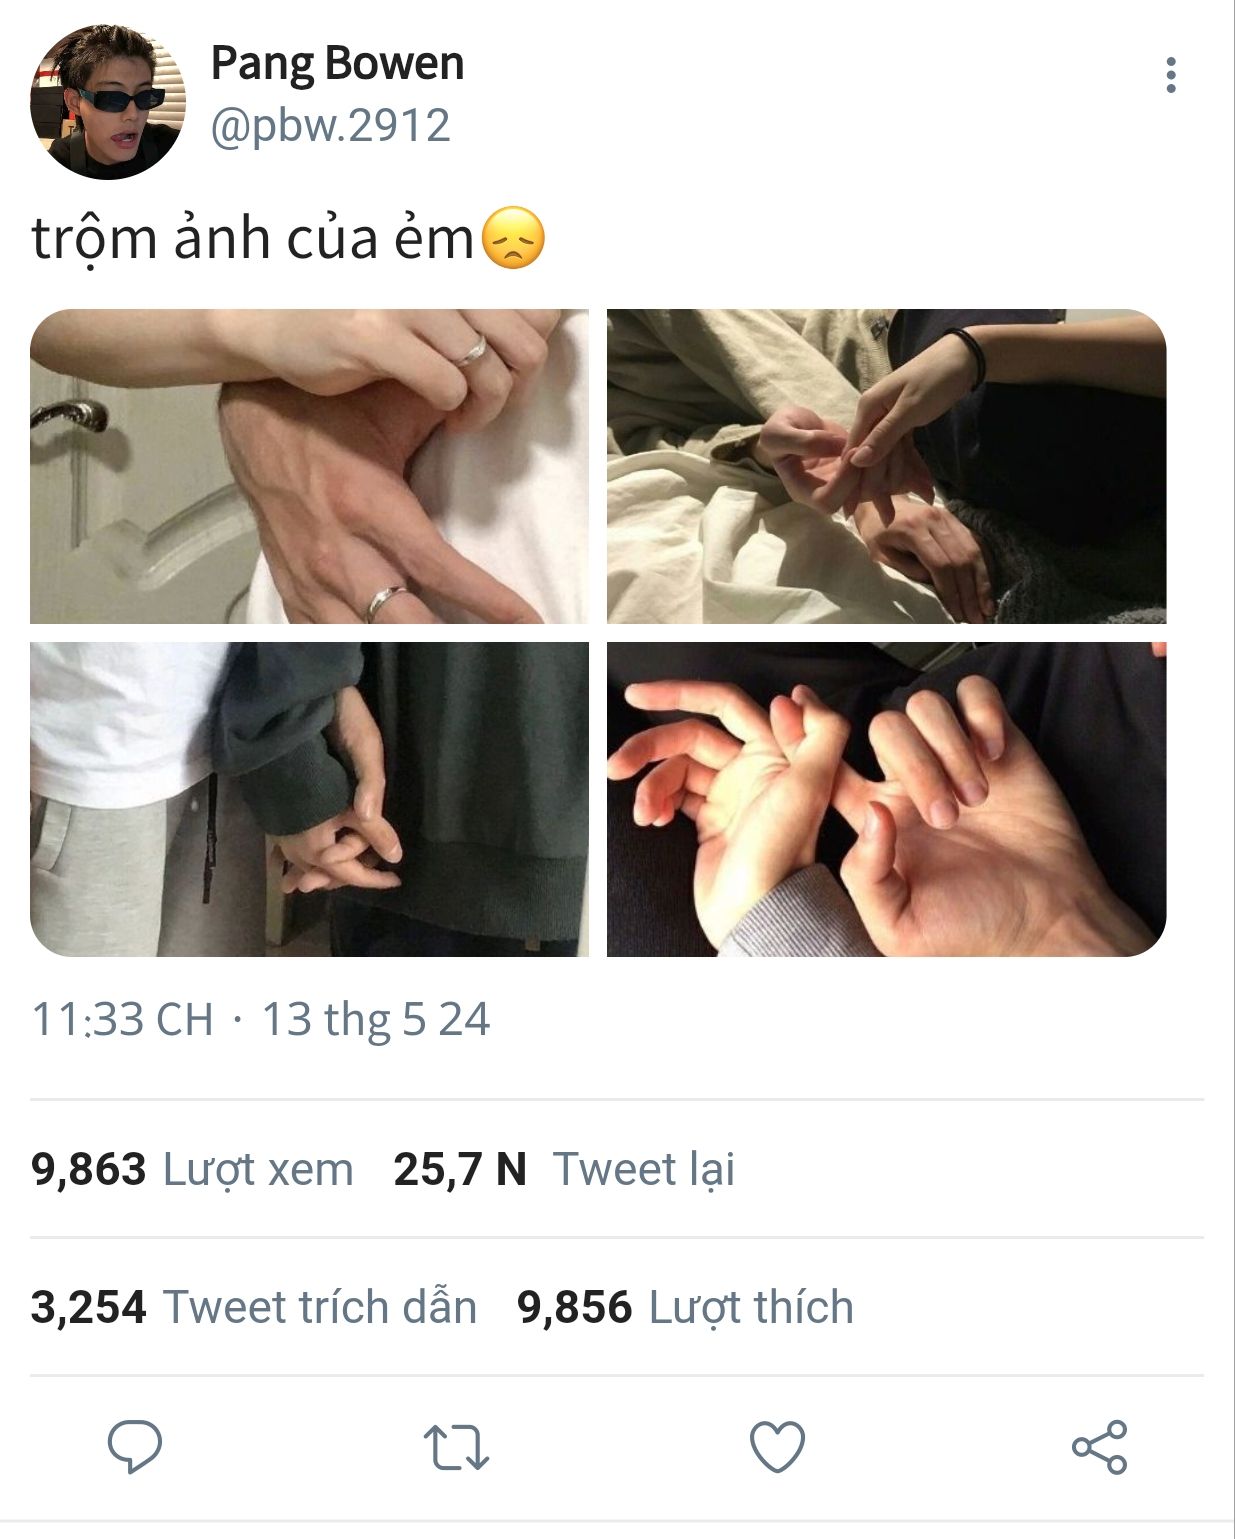Open photo of couple holding hands standing
Screen dimensions: 1235x1539
309,799
